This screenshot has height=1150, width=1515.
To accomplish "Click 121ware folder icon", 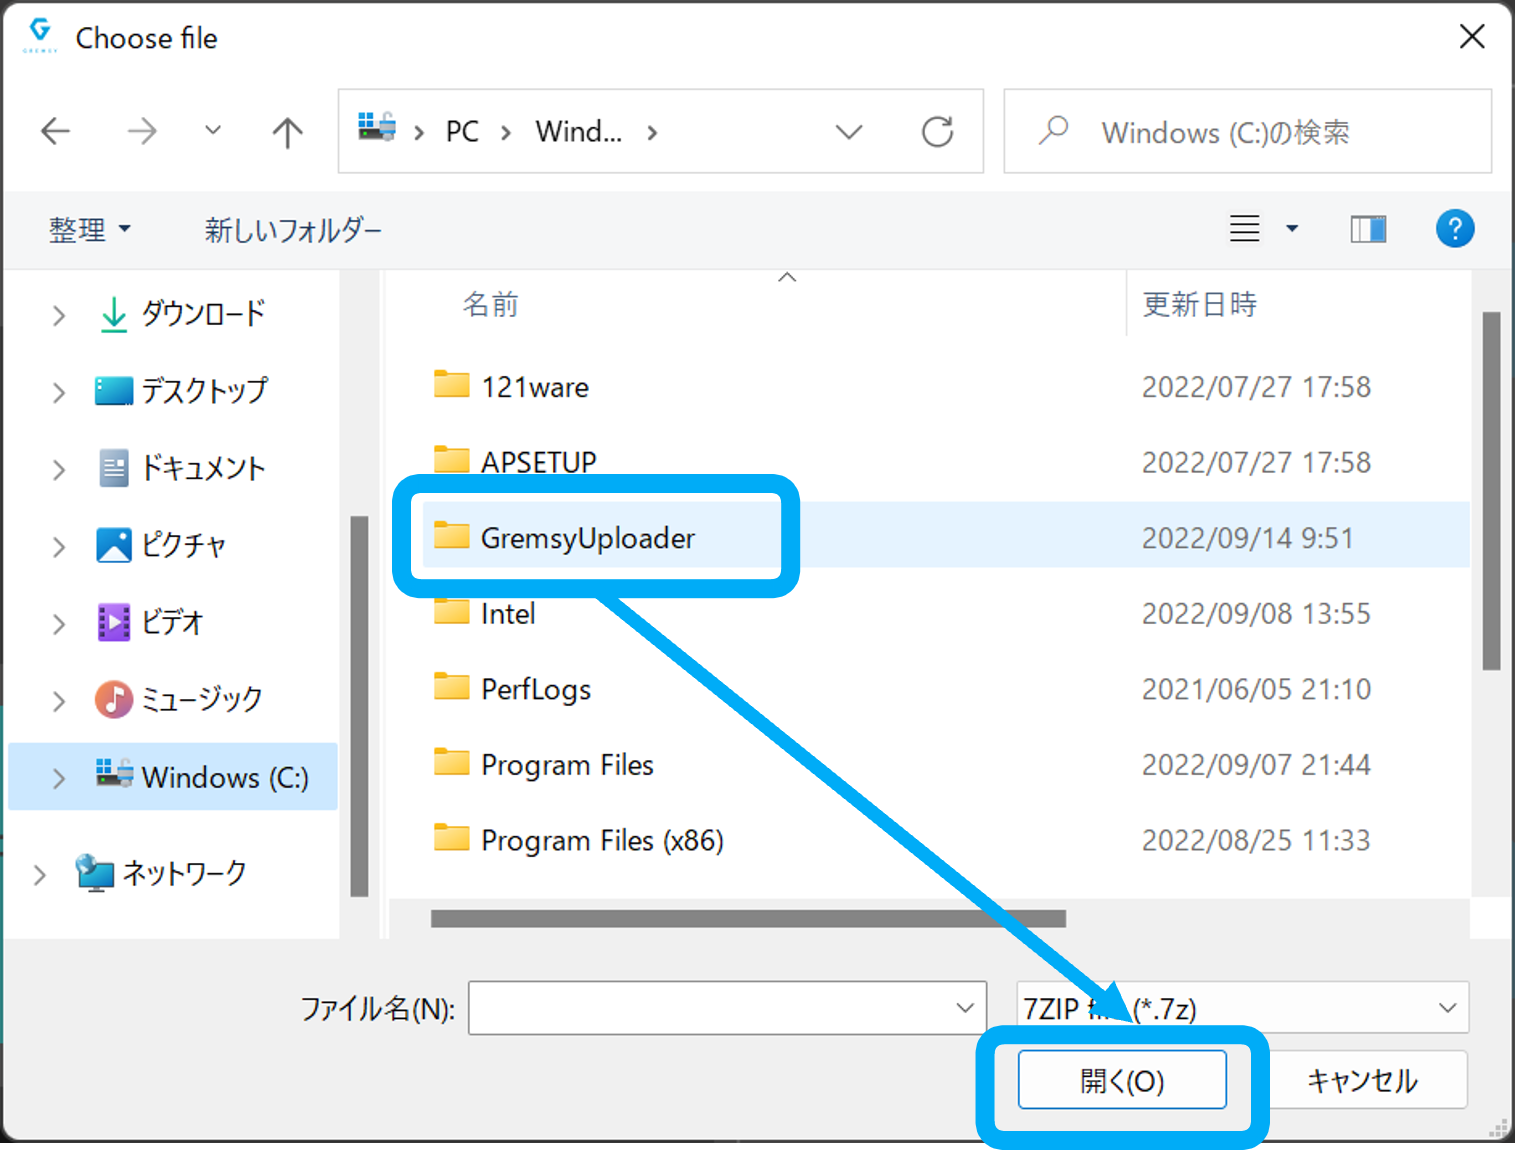I will click(451, 385).
